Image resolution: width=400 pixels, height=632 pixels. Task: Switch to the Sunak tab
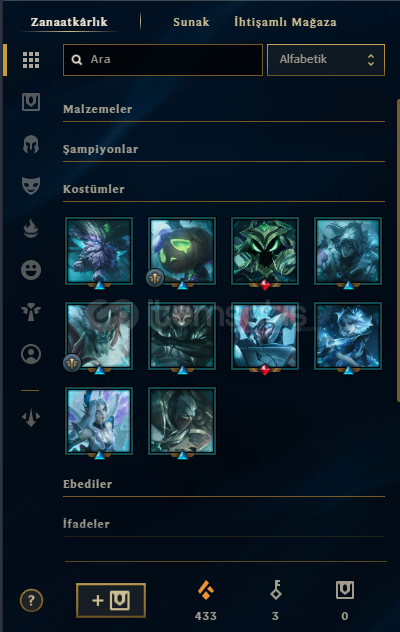(x=191, y=22)
